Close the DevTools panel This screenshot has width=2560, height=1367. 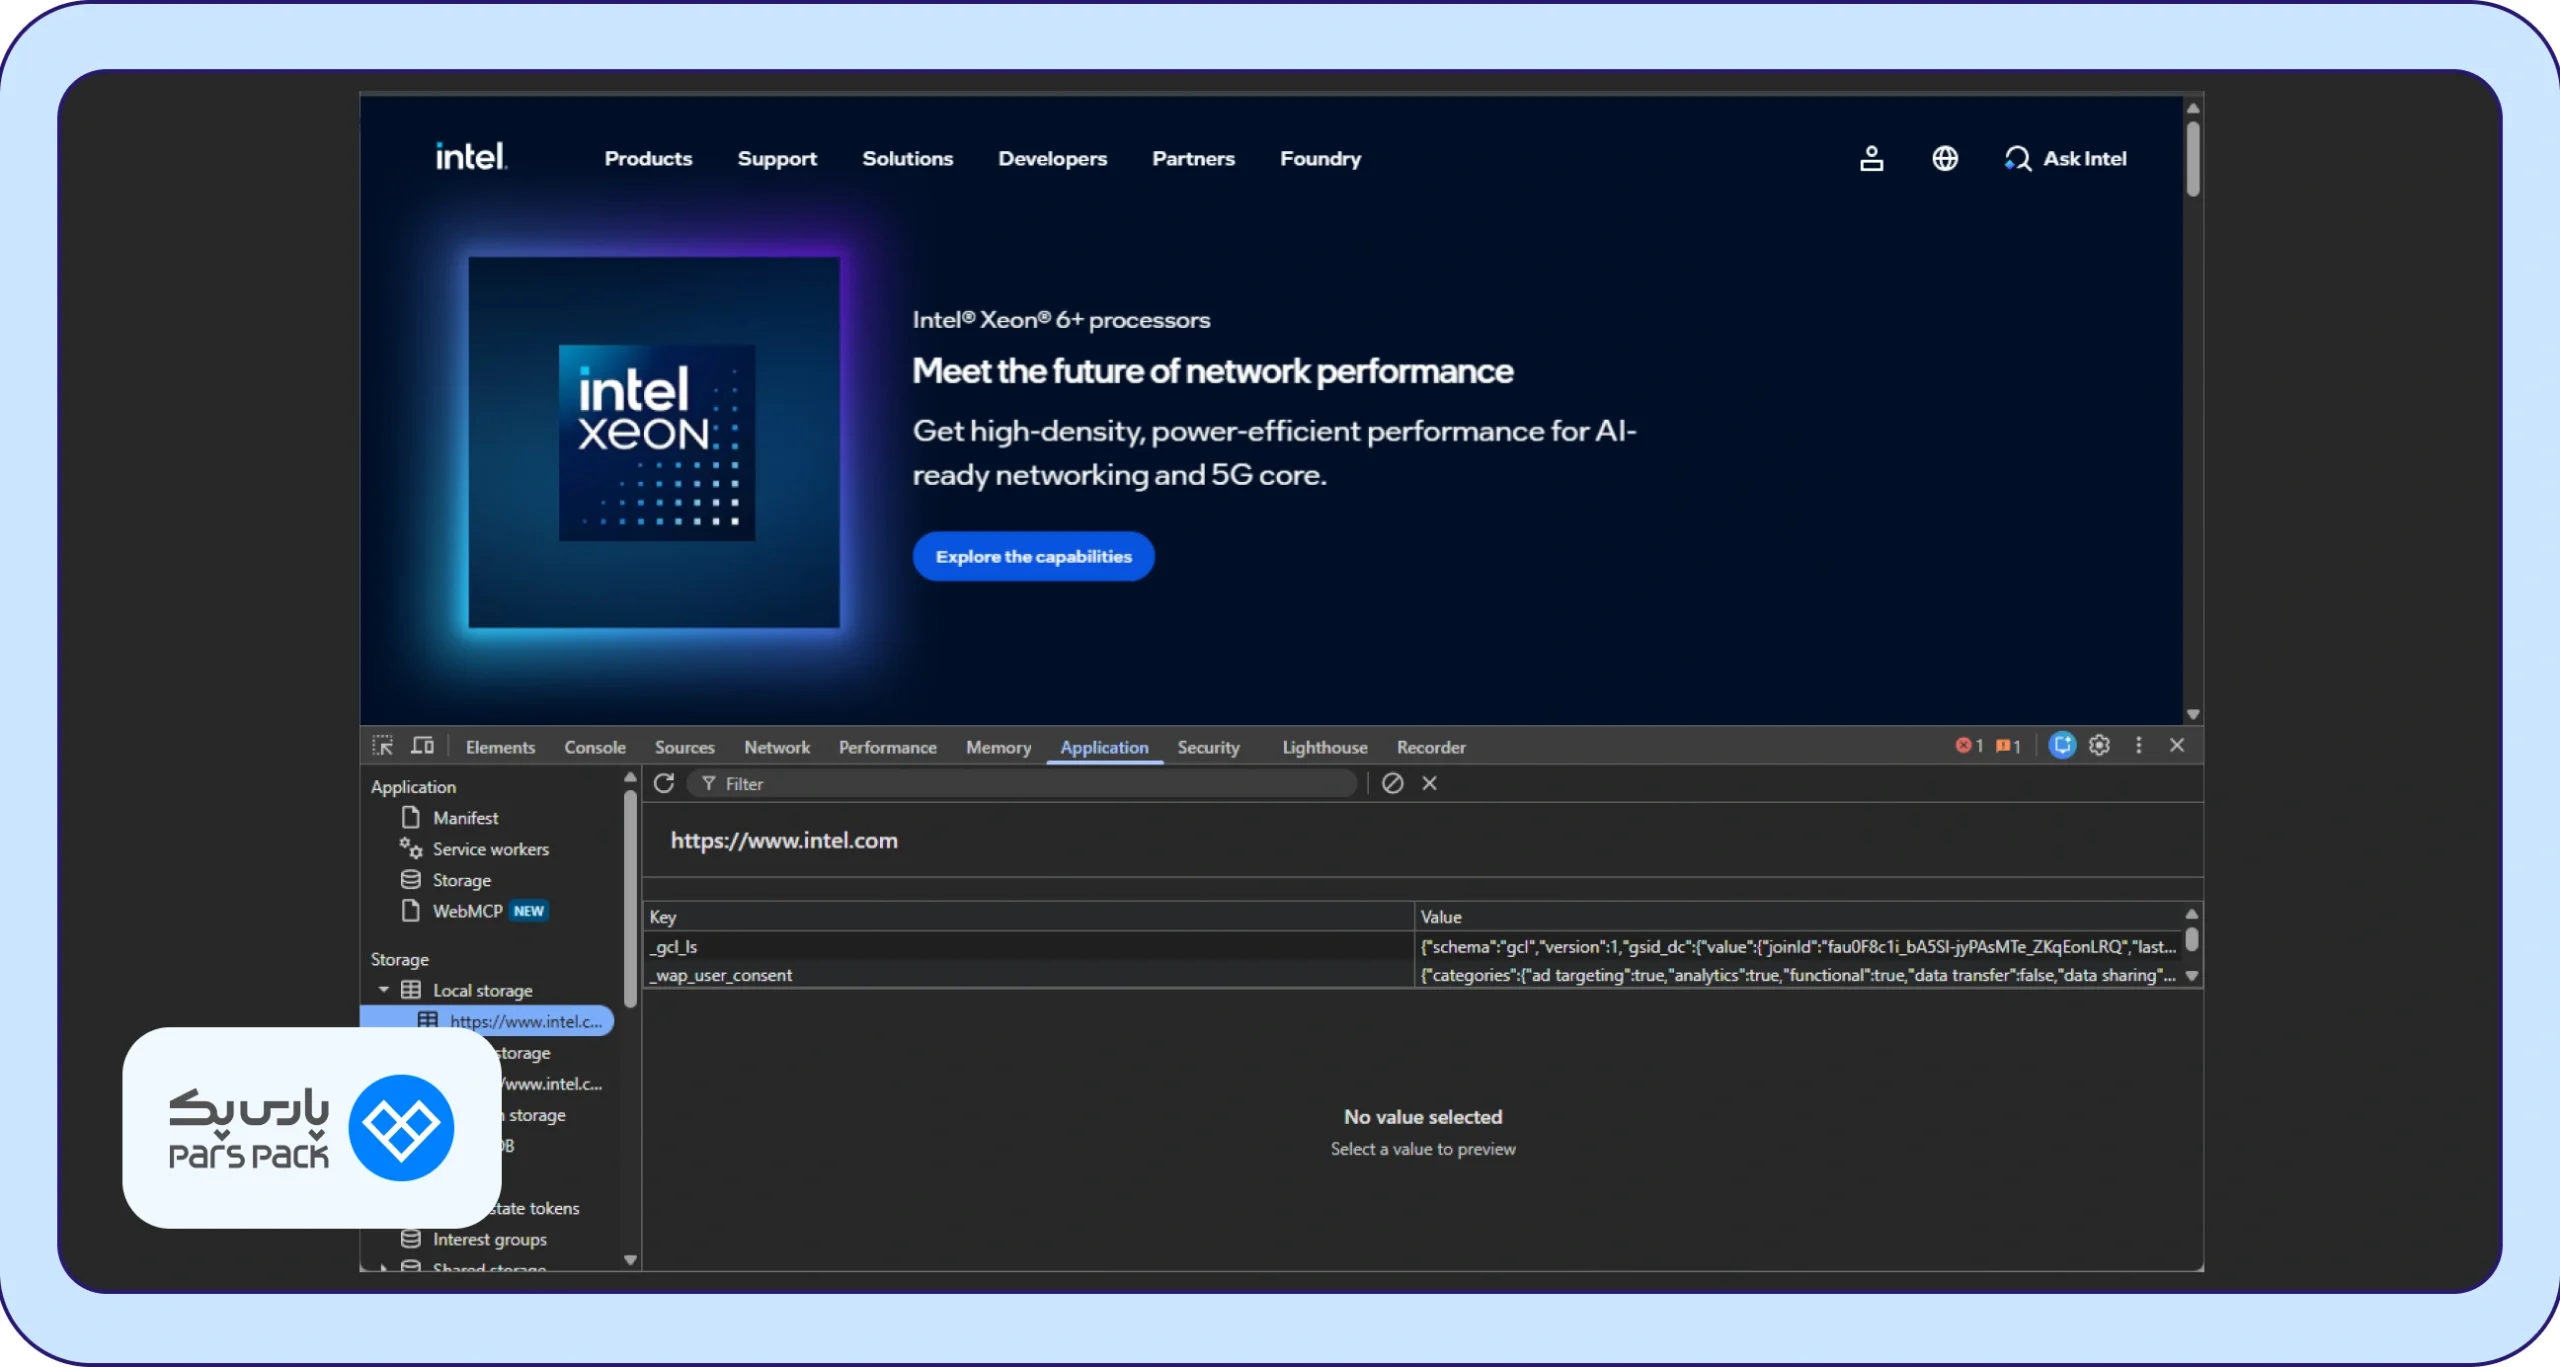click(x=2177, y=745)
